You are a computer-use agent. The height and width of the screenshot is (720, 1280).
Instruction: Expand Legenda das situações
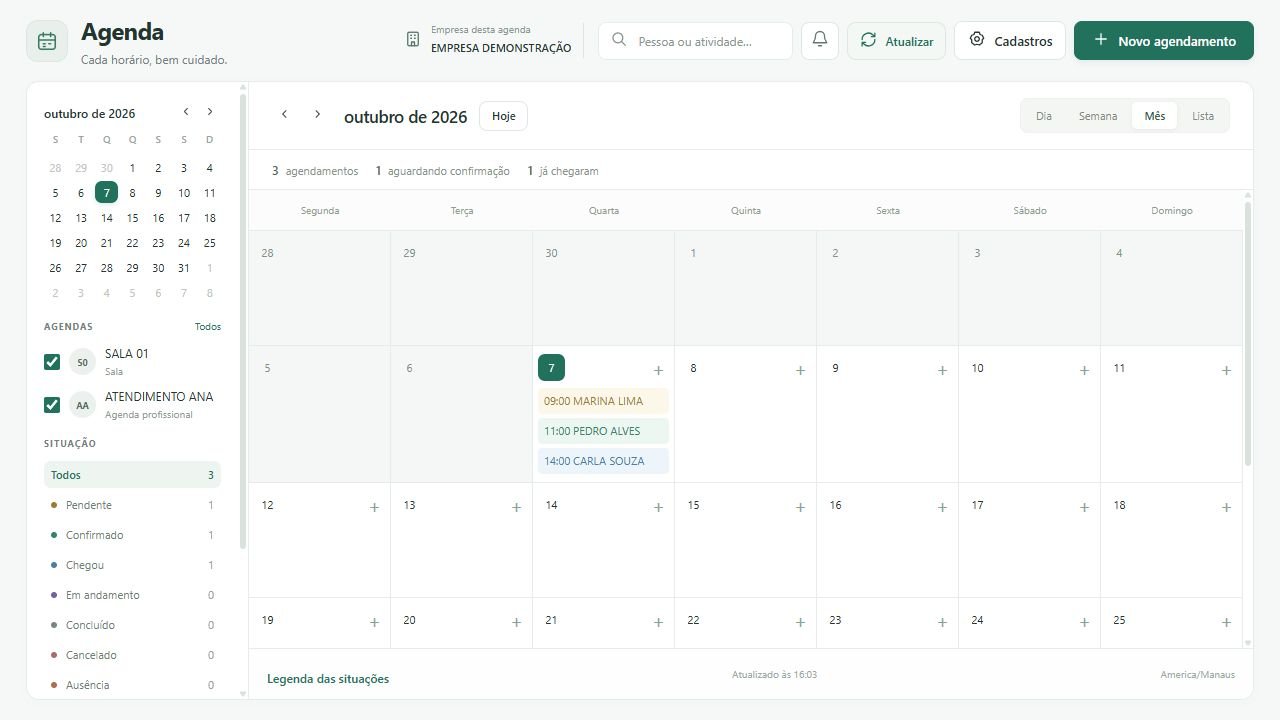click(x=328, y=679)
